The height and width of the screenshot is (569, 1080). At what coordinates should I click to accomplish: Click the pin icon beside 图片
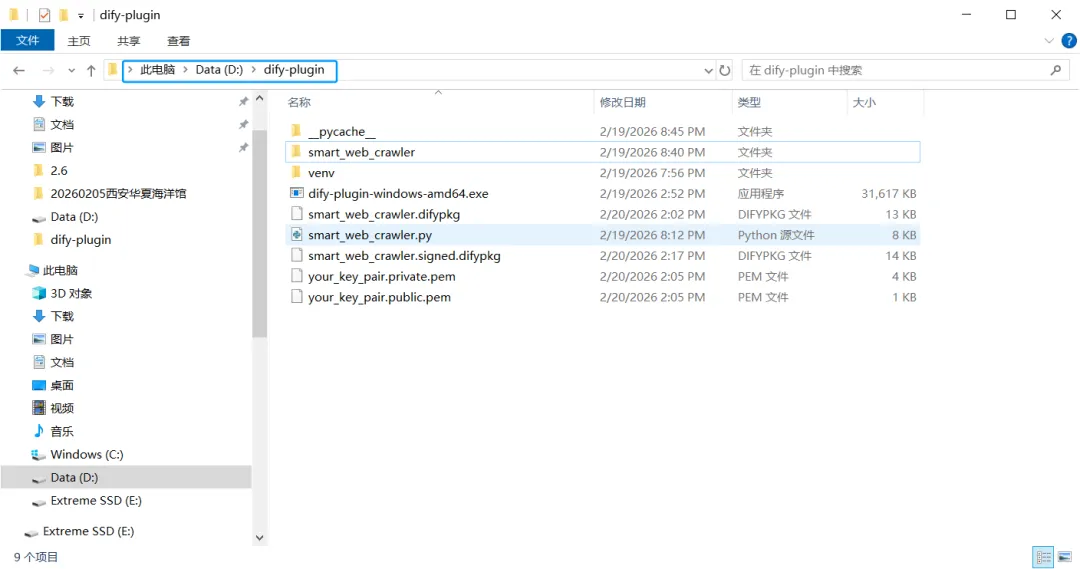243,147
